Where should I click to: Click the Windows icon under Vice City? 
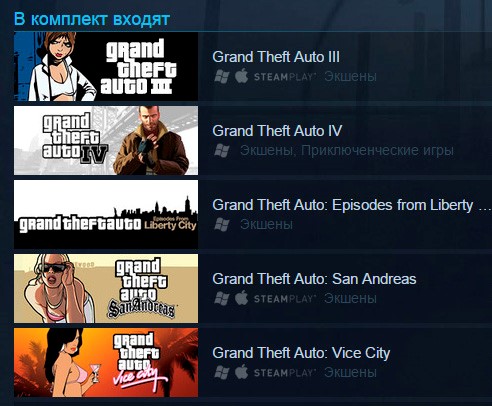222,372
